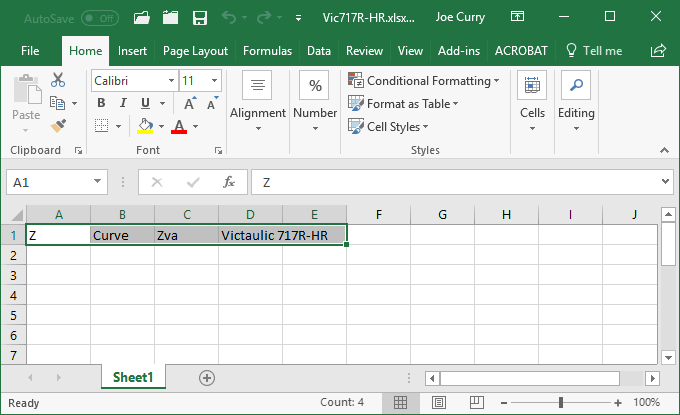The width and height of the screenshot is (680, 415).
Task: Click the Tell me search box
Action: pyautogui.click(x=594, y=51)
